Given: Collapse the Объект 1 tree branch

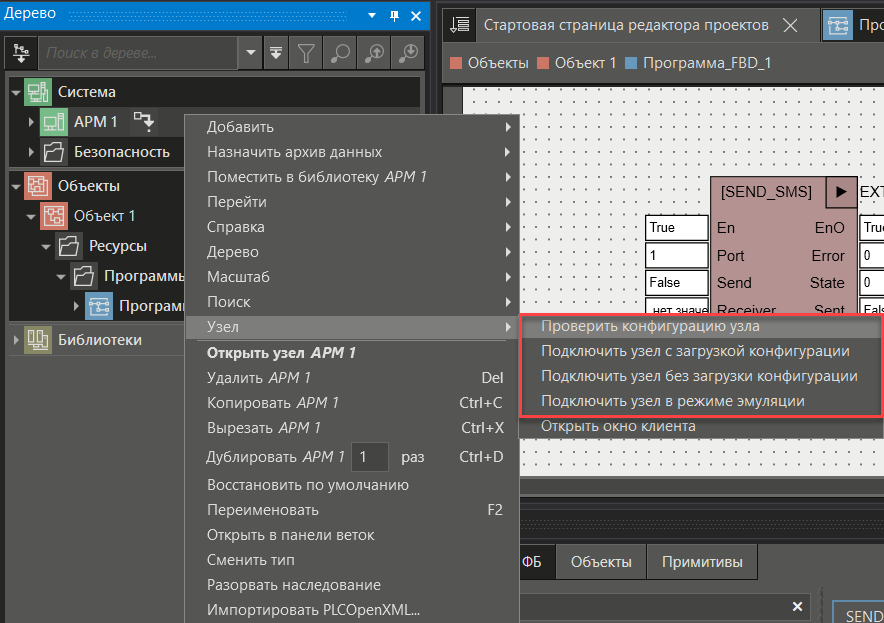Looking at the screenshot, I should (x=31, y=215).
